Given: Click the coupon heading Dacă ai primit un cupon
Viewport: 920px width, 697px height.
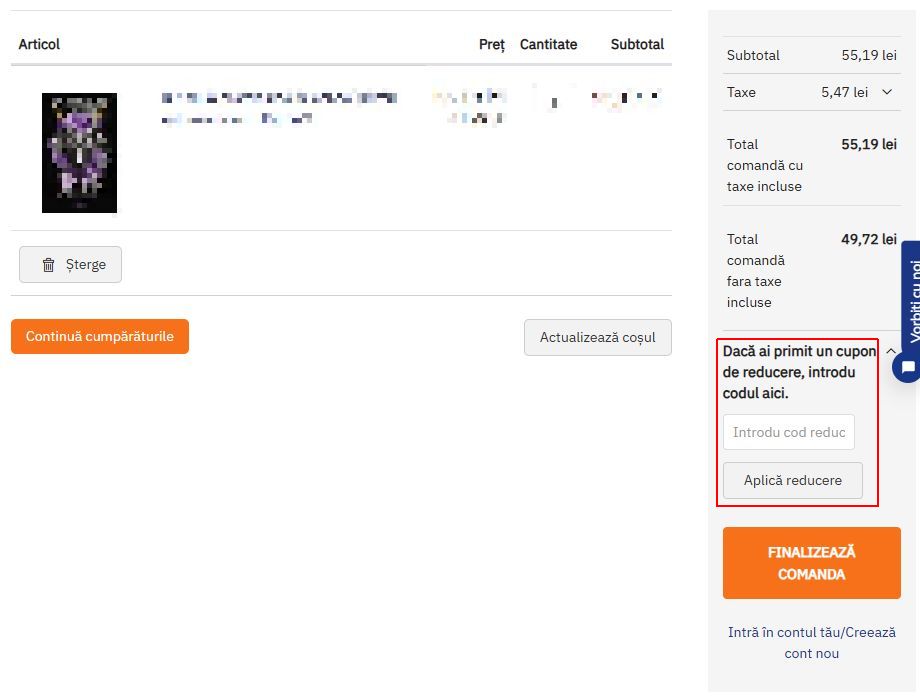Looking at the screenshot, I should click(799, 372).
